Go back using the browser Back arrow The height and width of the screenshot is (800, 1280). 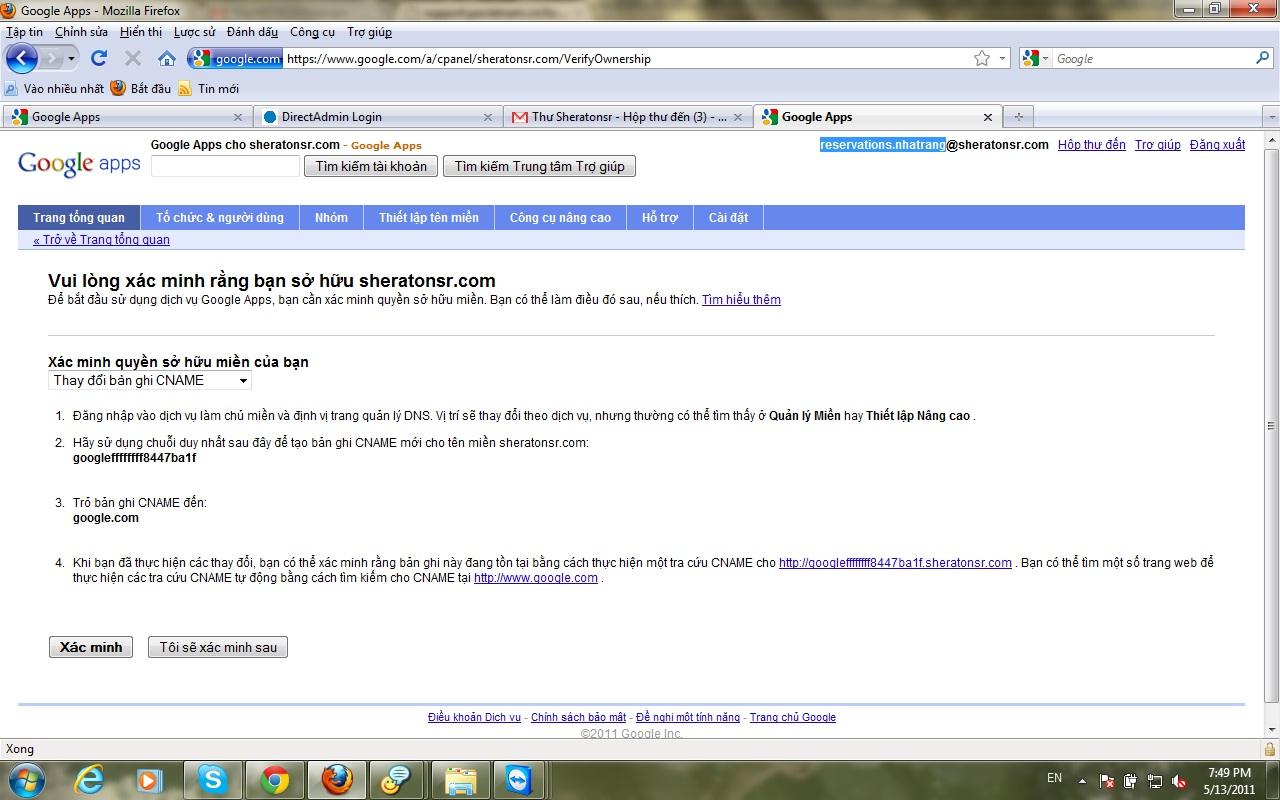click(21, 58)
